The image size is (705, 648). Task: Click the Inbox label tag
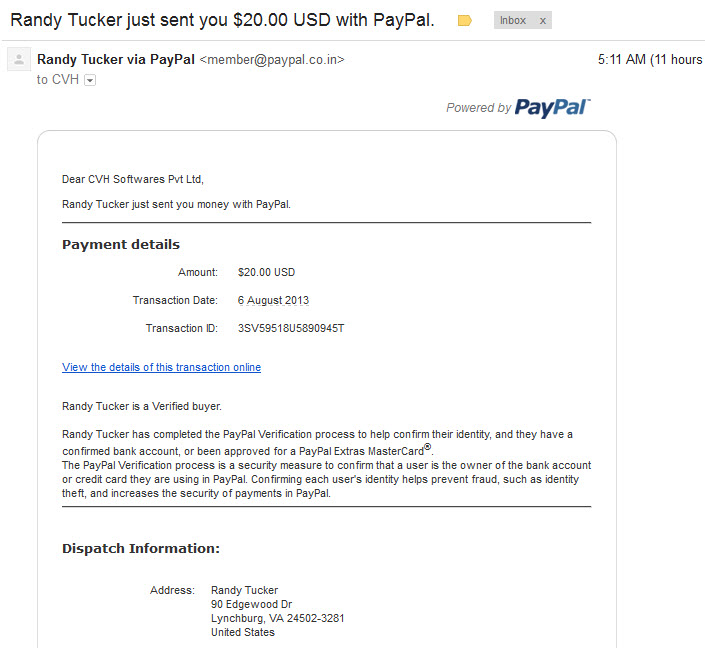pos(513,20)
